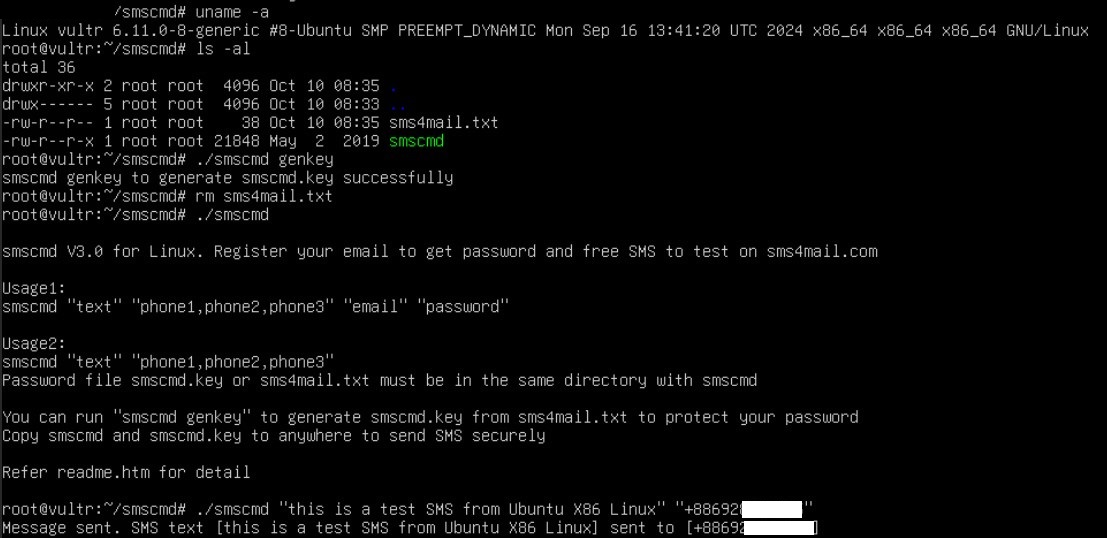Image resolution: width=1107 pixels, height=538 pixels.
Task: Click the redacted number in sent confirmation
Action: coord(779,527)
